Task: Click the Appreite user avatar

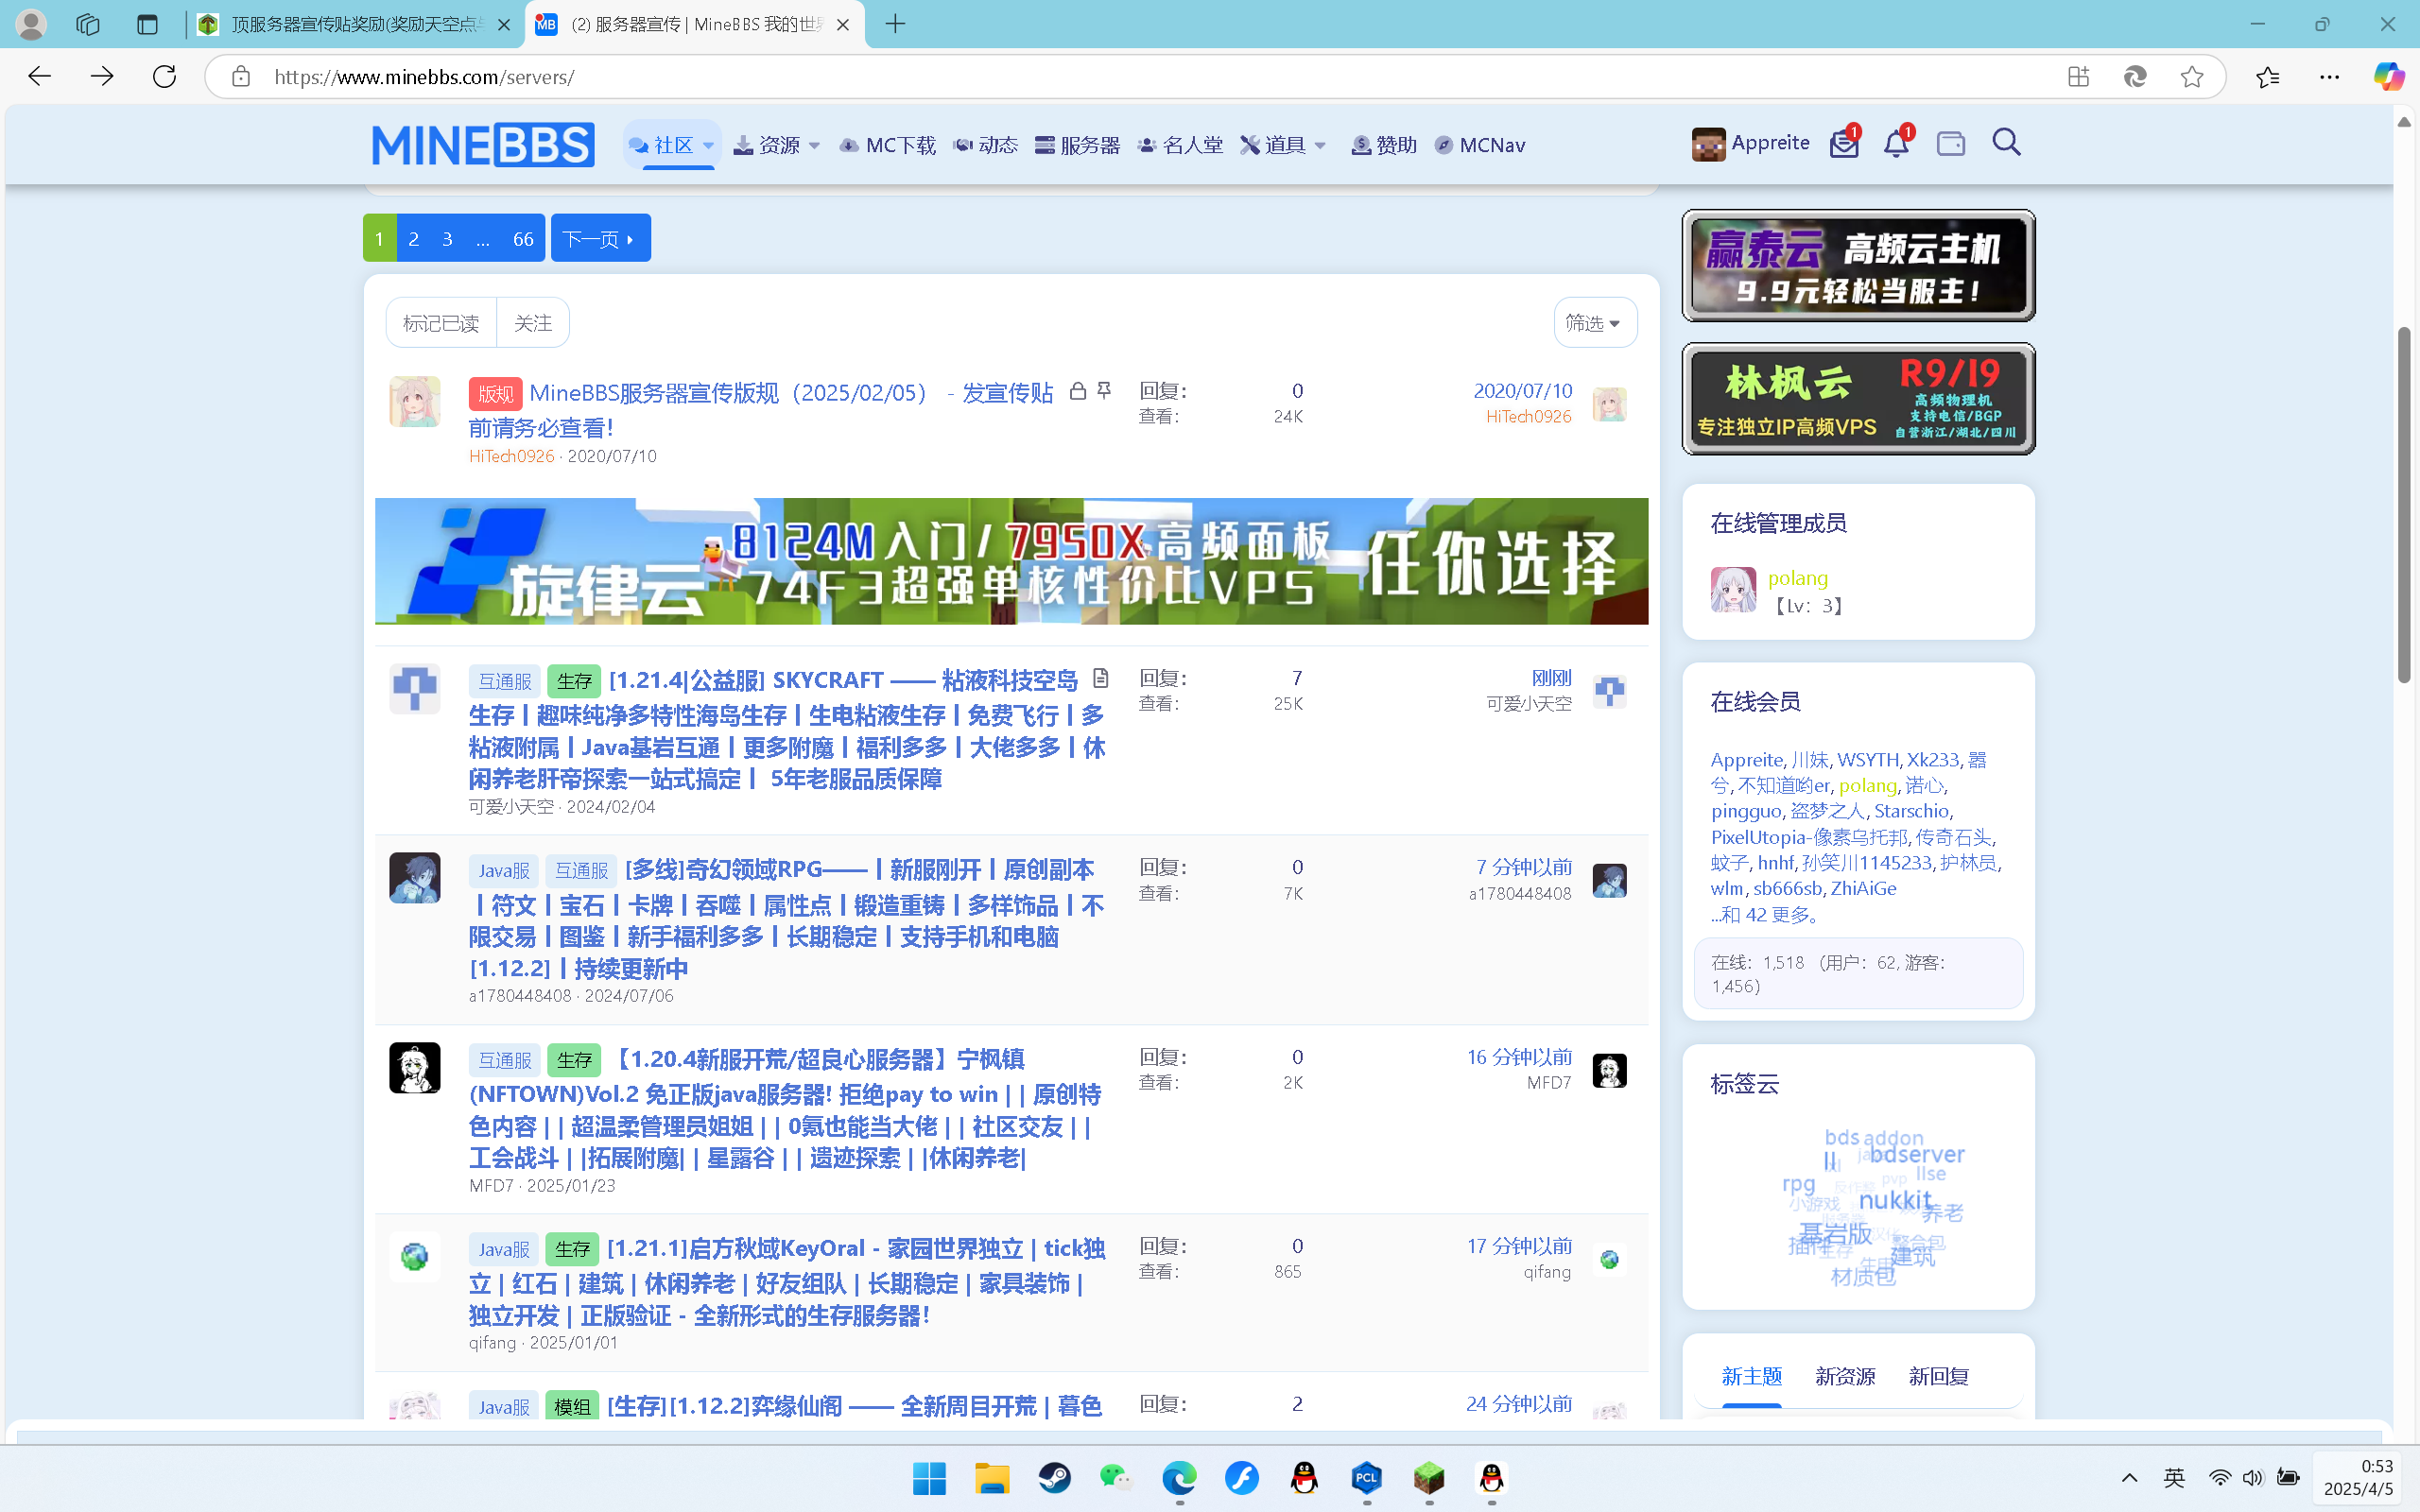Action: (x=1708, y=145)
